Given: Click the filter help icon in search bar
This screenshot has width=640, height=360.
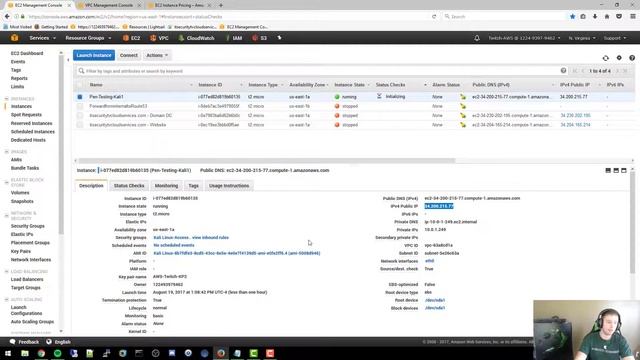Looking at the screenshot, I should pyautogui.click(x=563, y=71).
